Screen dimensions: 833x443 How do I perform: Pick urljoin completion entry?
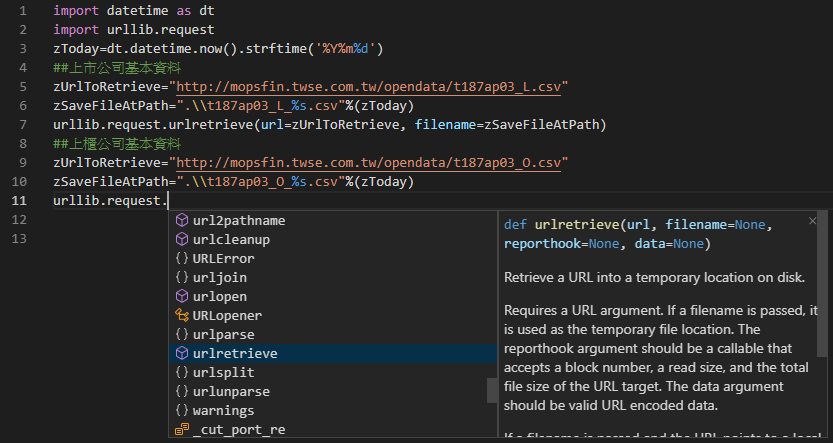click(x=333, y=277)
